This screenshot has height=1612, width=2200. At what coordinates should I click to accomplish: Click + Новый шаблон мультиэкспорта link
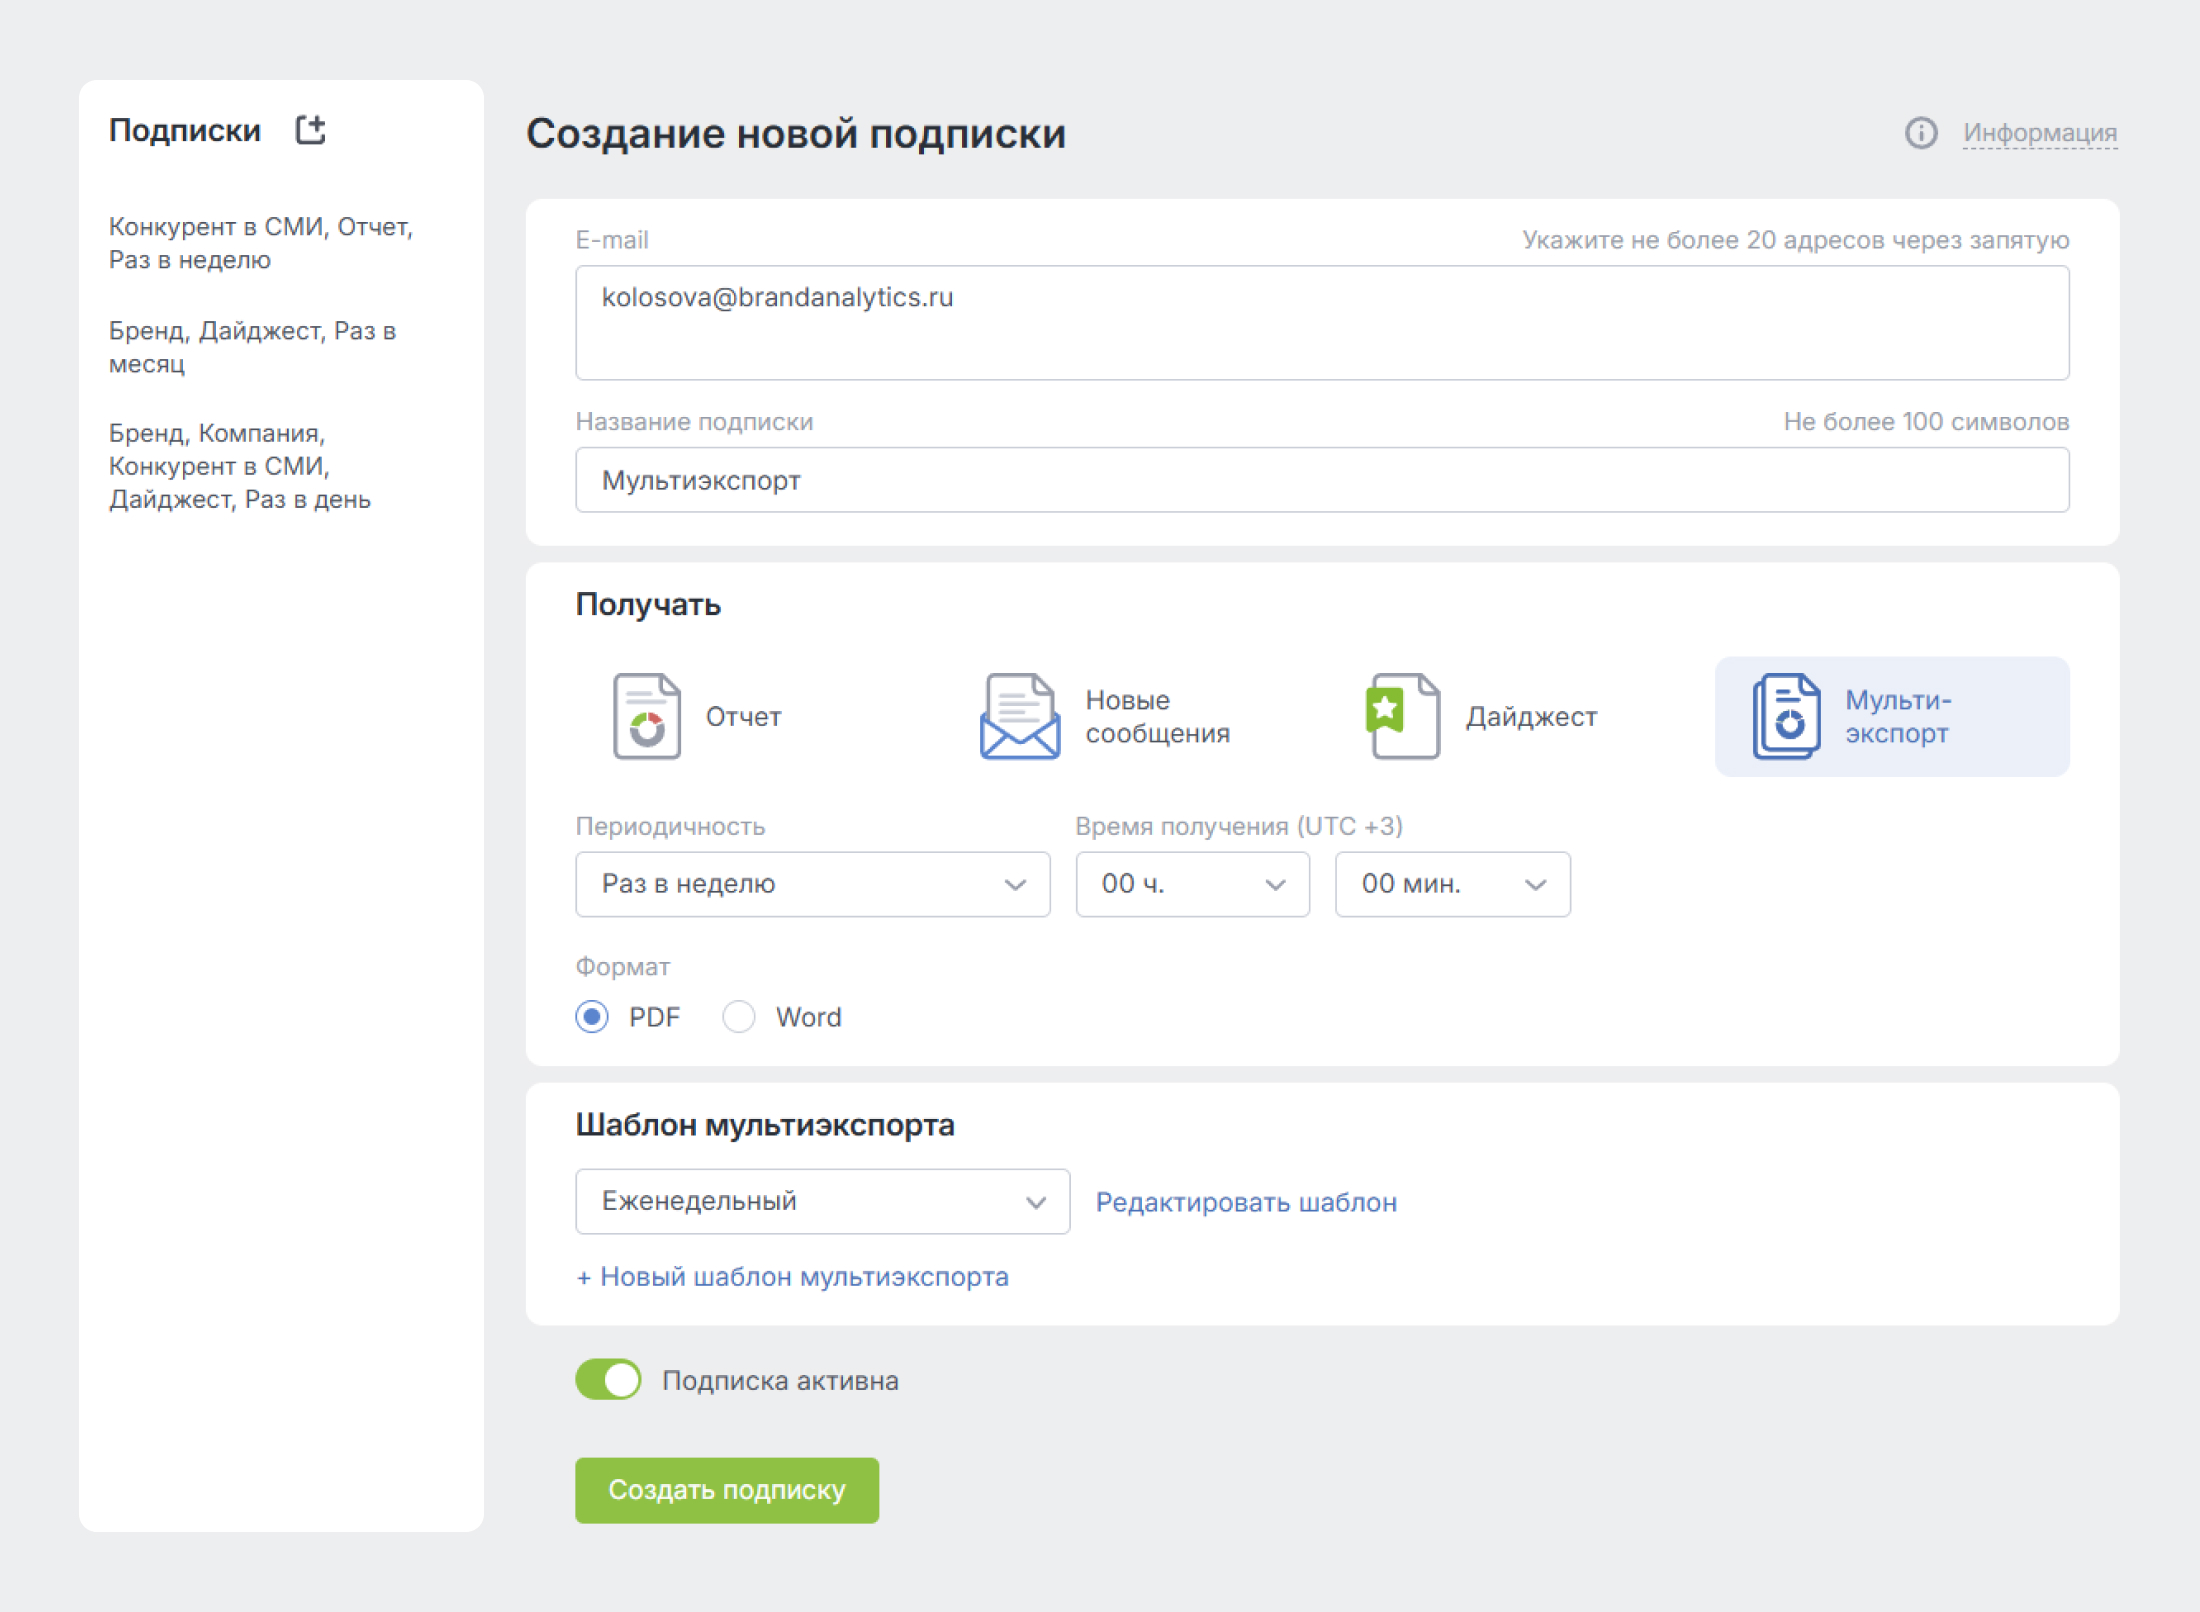[x=792, y=1277]
